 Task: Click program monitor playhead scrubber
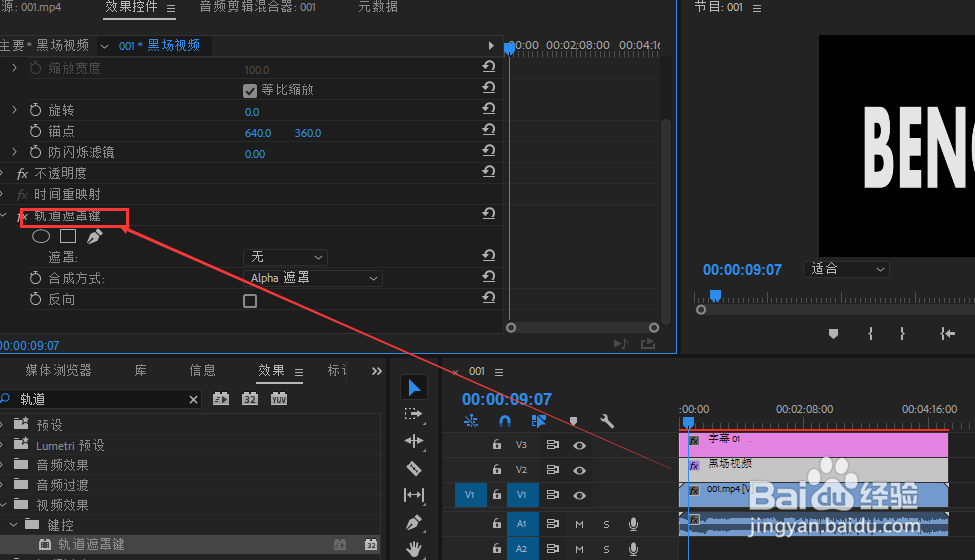716,295
